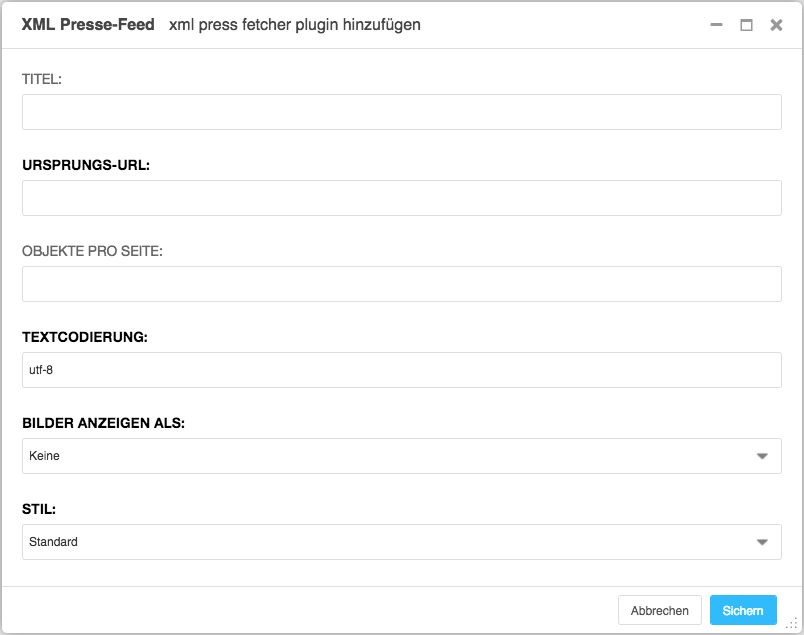
Task: Open the Bilder anzeigen als dropdown
Action: pos(401,456)
